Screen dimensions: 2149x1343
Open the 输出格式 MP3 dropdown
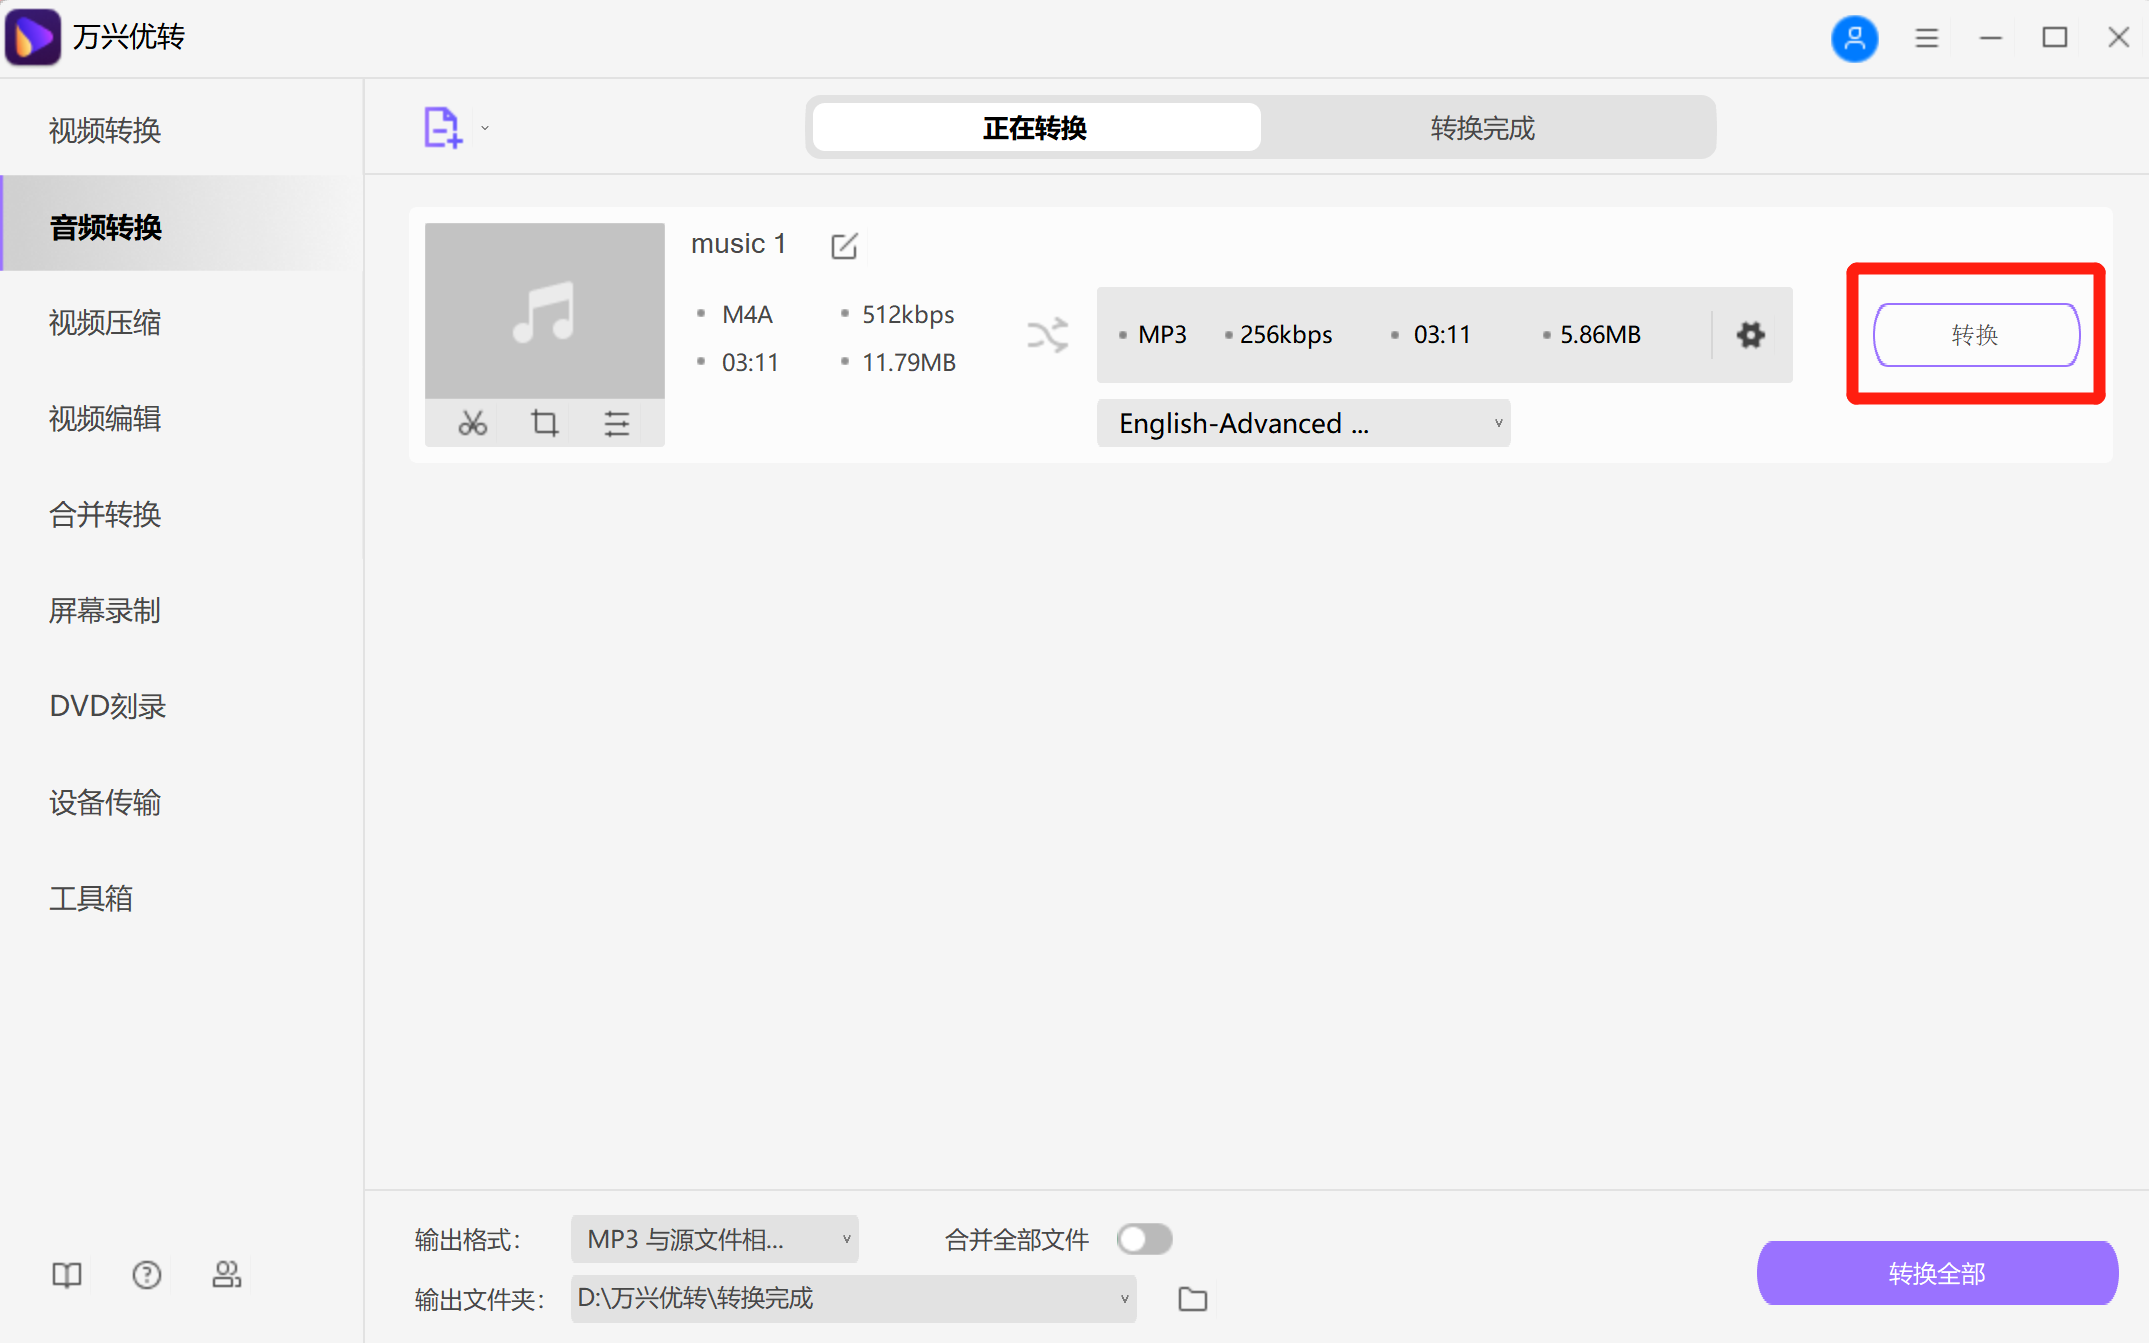coord(714,1239)
